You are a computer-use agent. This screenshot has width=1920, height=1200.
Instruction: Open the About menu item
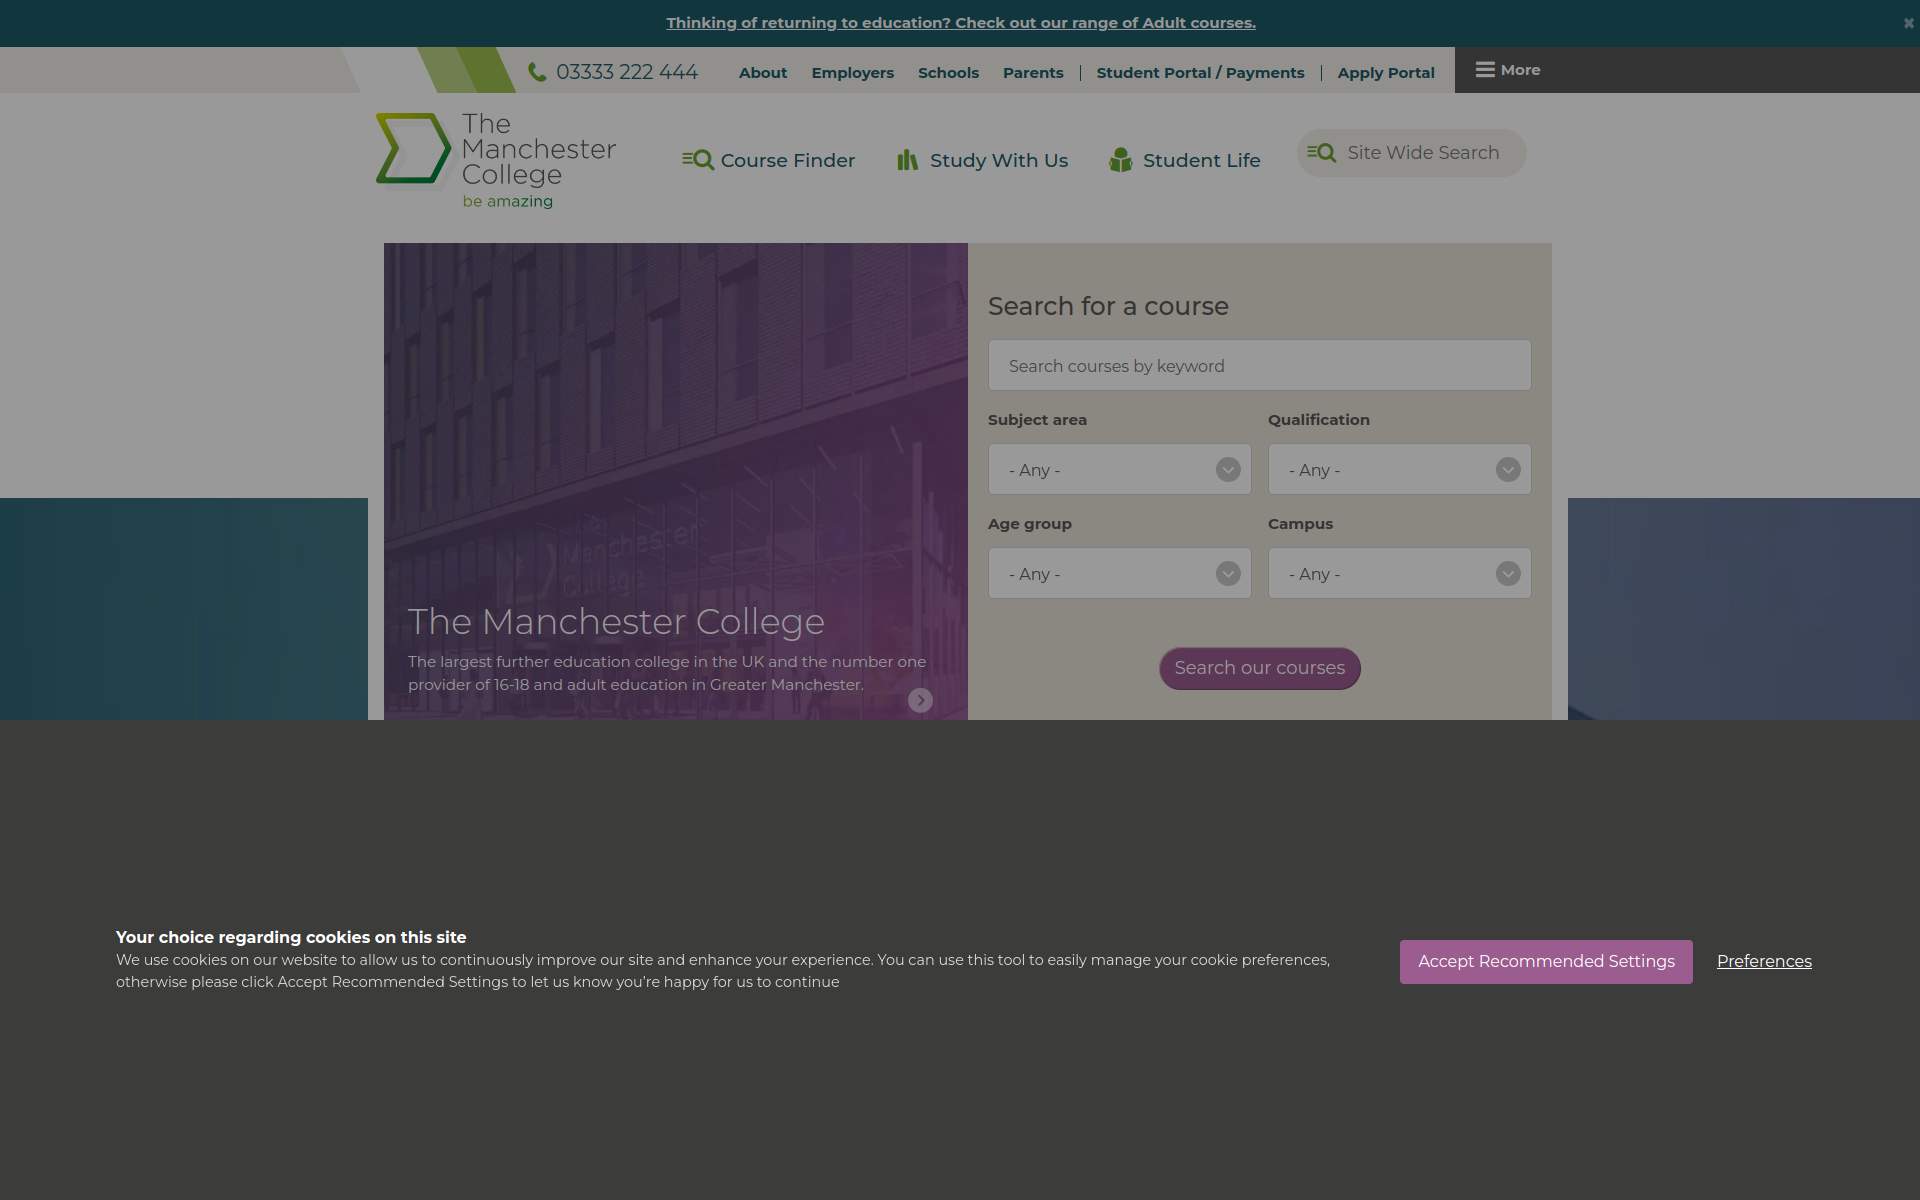[x=763, y=73]
